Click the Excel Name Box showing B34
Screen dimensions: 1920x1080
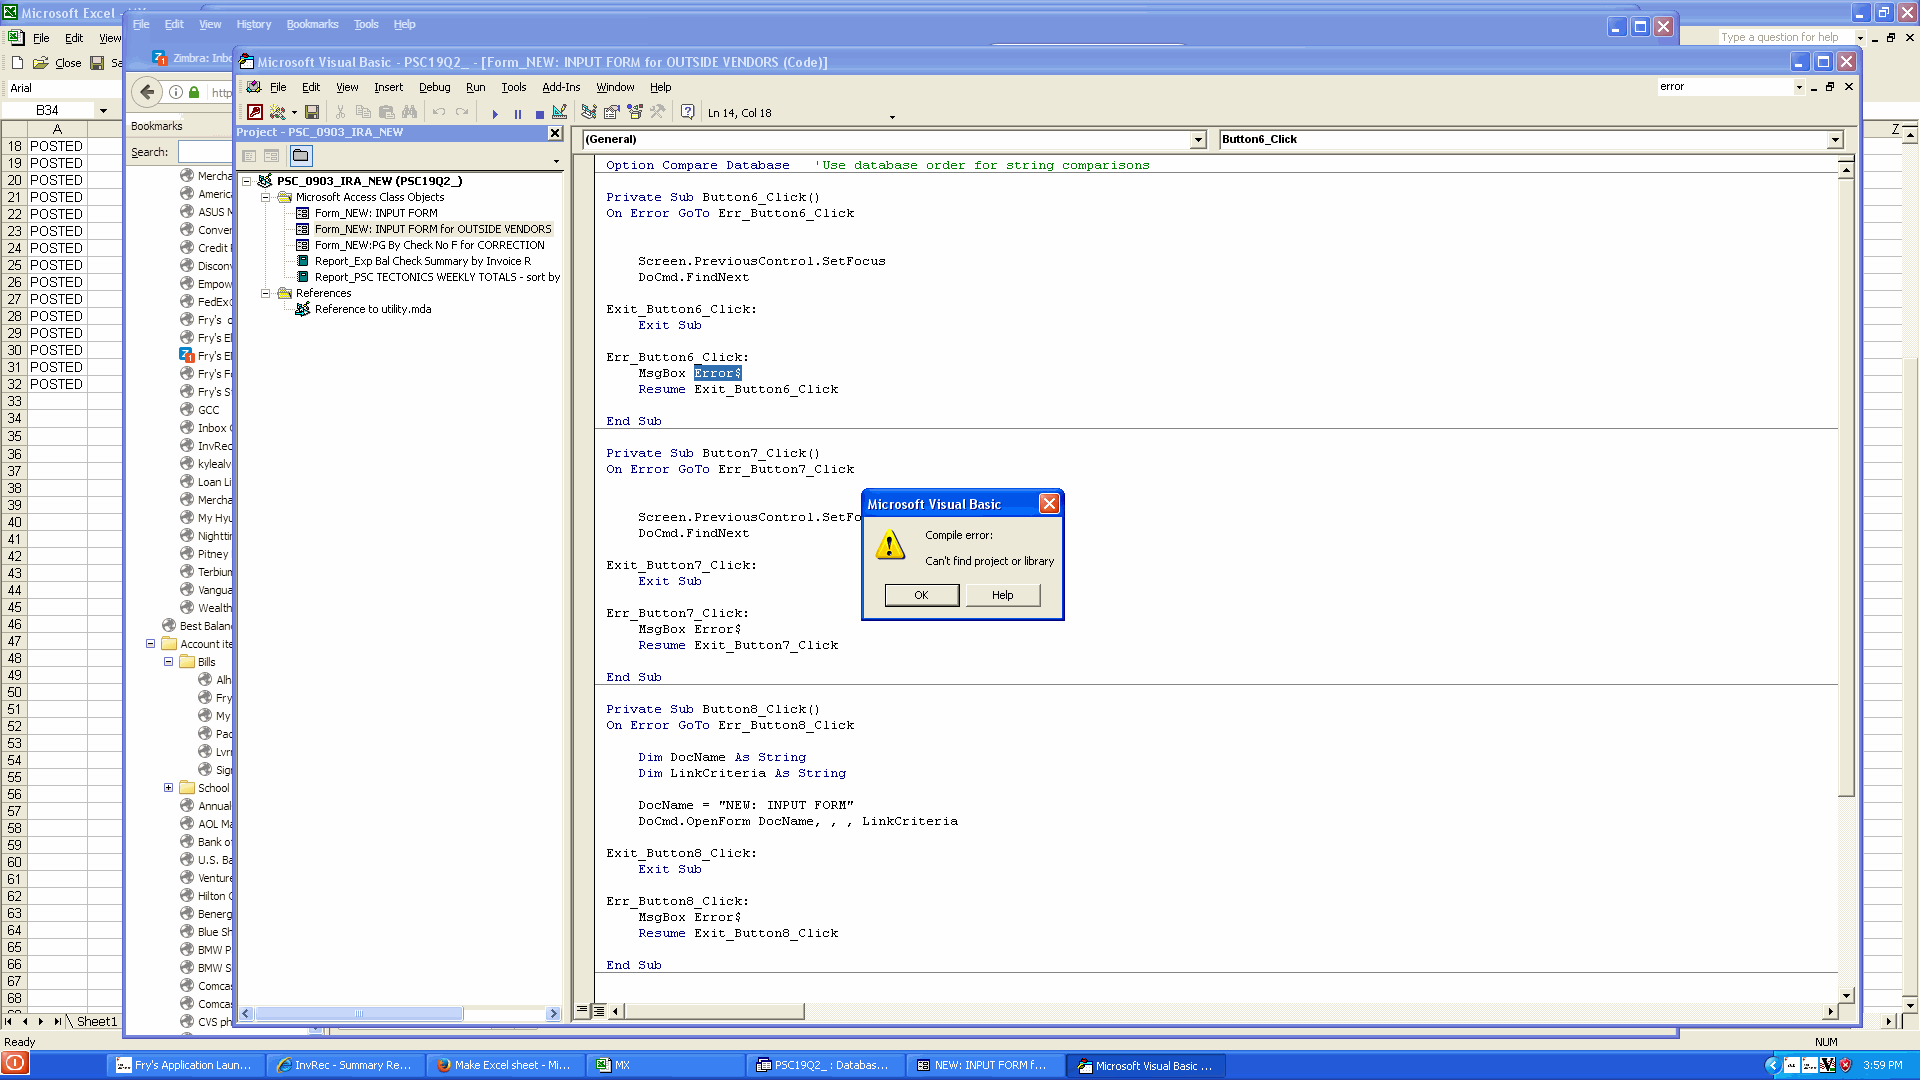pos(48,110)
